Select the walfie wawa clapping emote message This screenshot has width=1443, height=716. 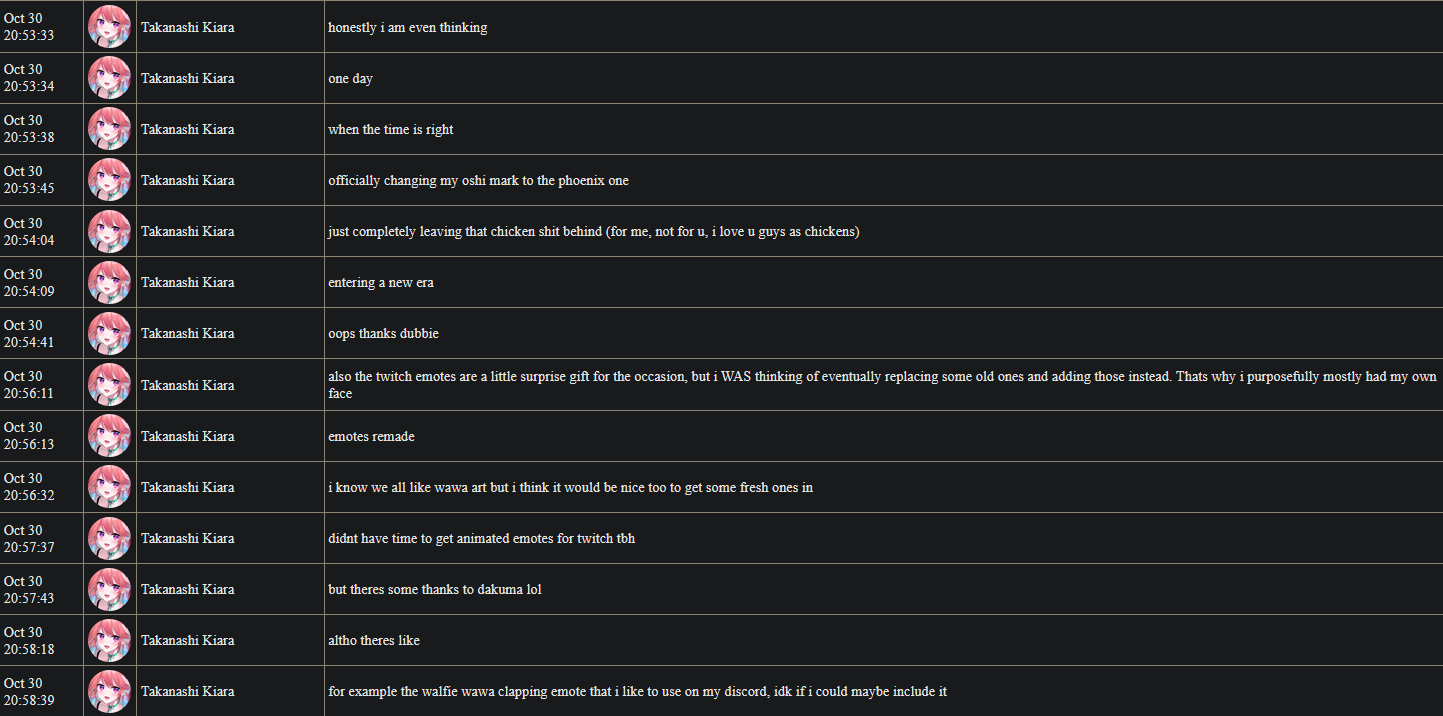pyautogui.click(x=637, y=691)
